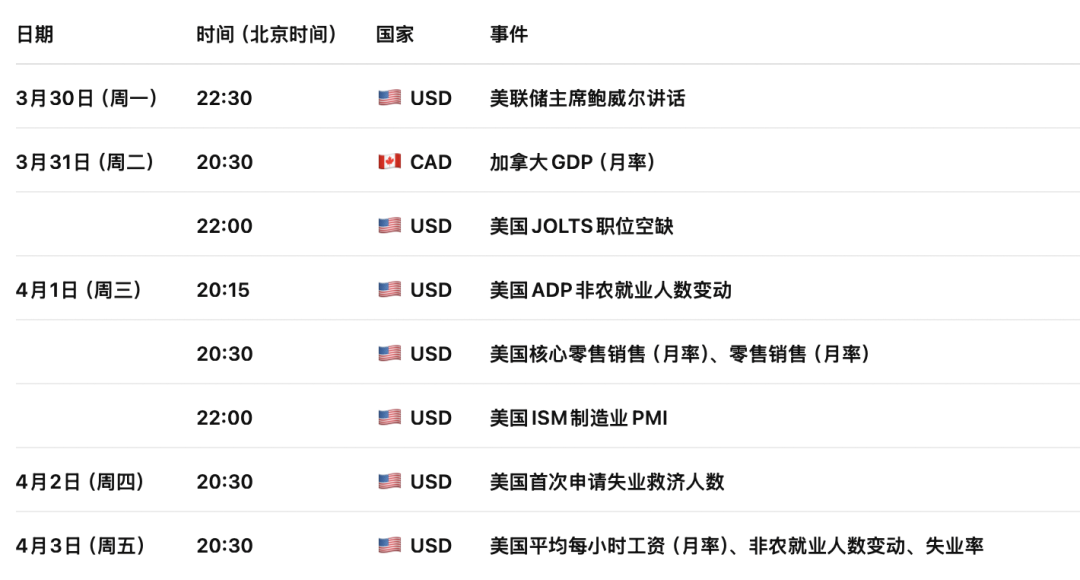Select the 日期 column header
Viewport: 1080px width, 580px height.
(35, 34)
